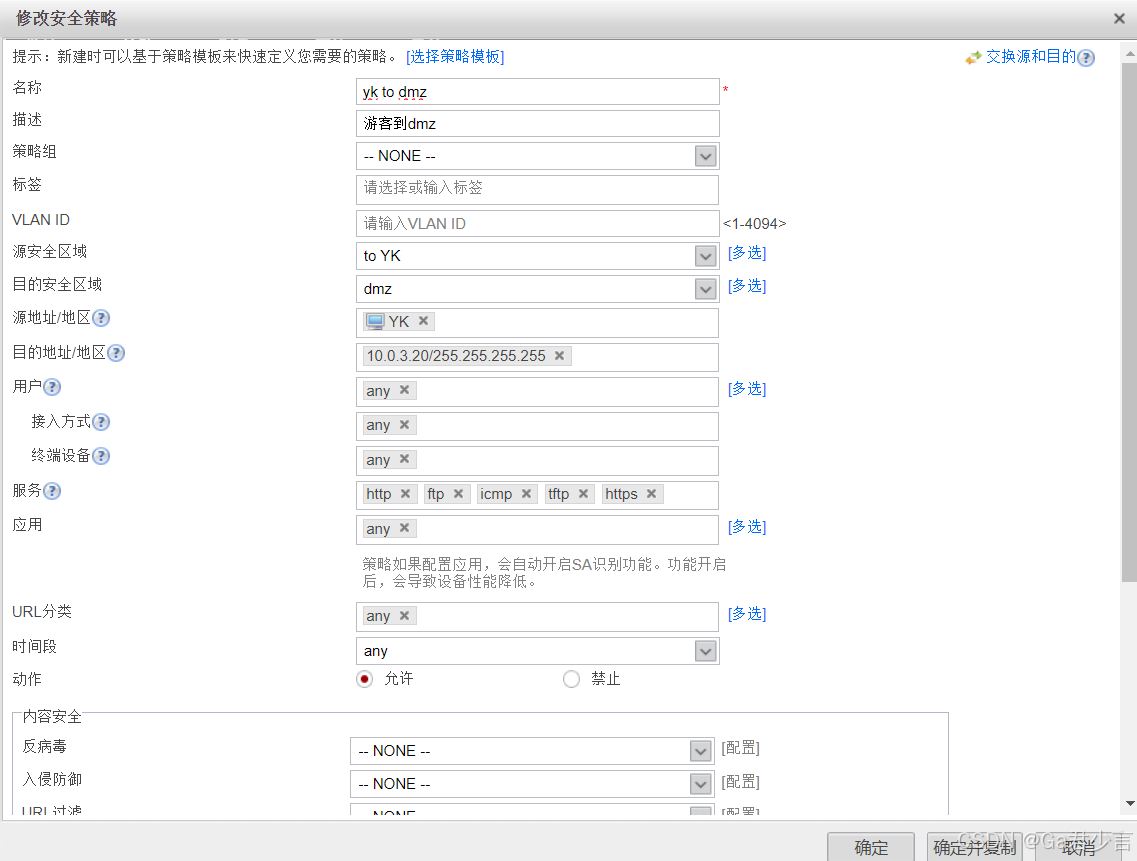Click the YK computer address icon
Screen dimensions: 1137x861
tap(375, 321)
